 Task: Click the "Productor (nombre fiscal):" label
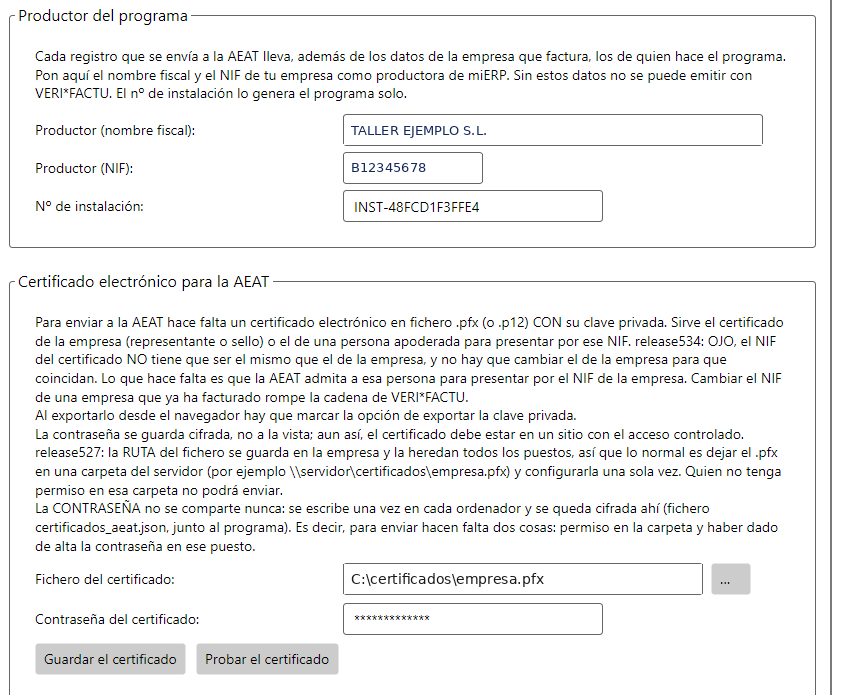(115, 131)
